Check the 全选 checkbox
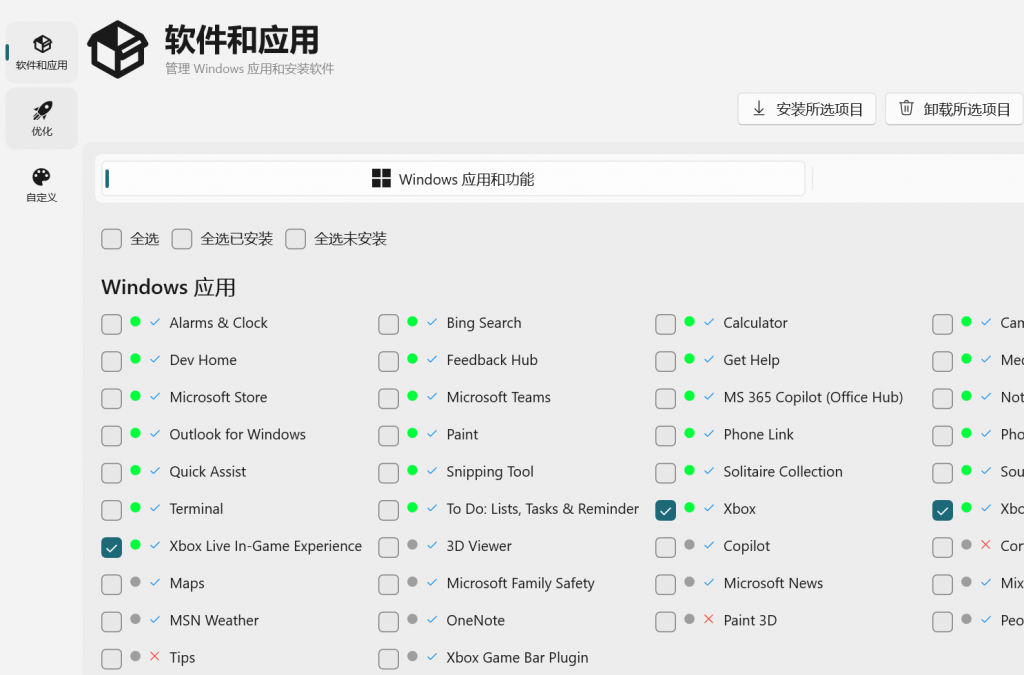Screen dimensions: 1024x675 [112, 239]
